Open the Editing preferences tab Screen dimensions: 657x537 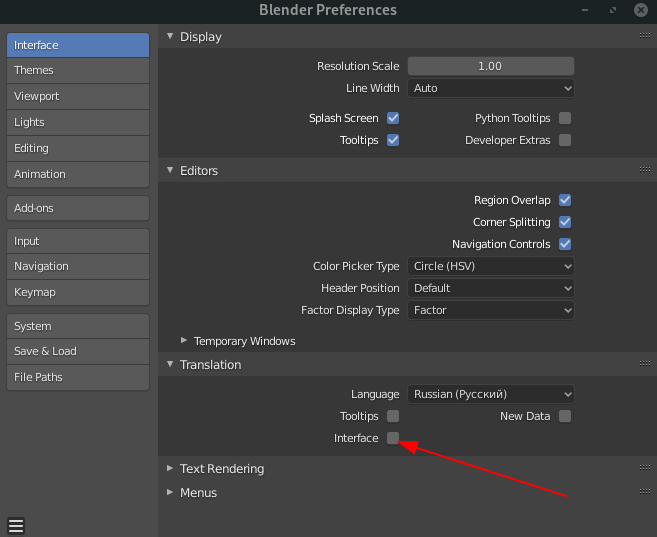78,148
